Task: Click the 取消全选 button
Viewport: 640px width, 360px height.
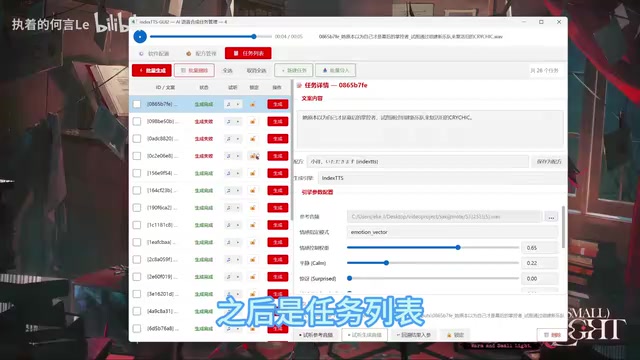Action: coord(256,71)
